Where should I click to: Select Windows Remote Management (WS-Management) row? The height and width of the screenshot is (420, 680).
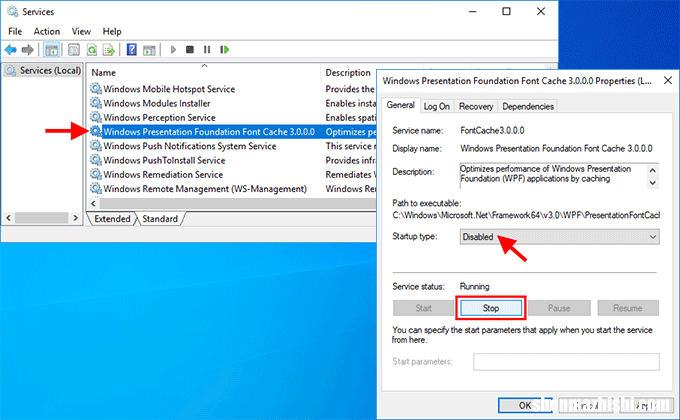click(233, 189)
